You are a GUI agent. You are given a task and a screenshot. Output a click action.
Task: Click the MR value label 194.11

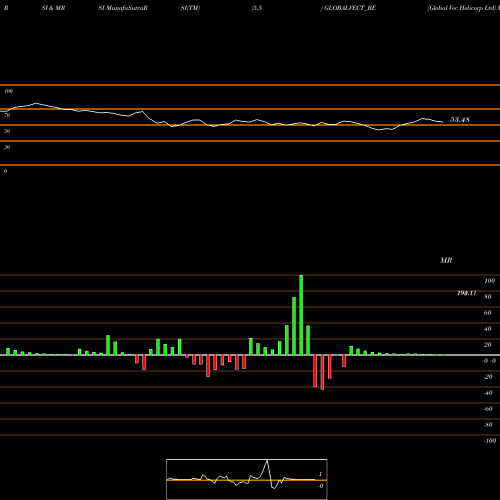pyautogui.click(x=467, y=293)
